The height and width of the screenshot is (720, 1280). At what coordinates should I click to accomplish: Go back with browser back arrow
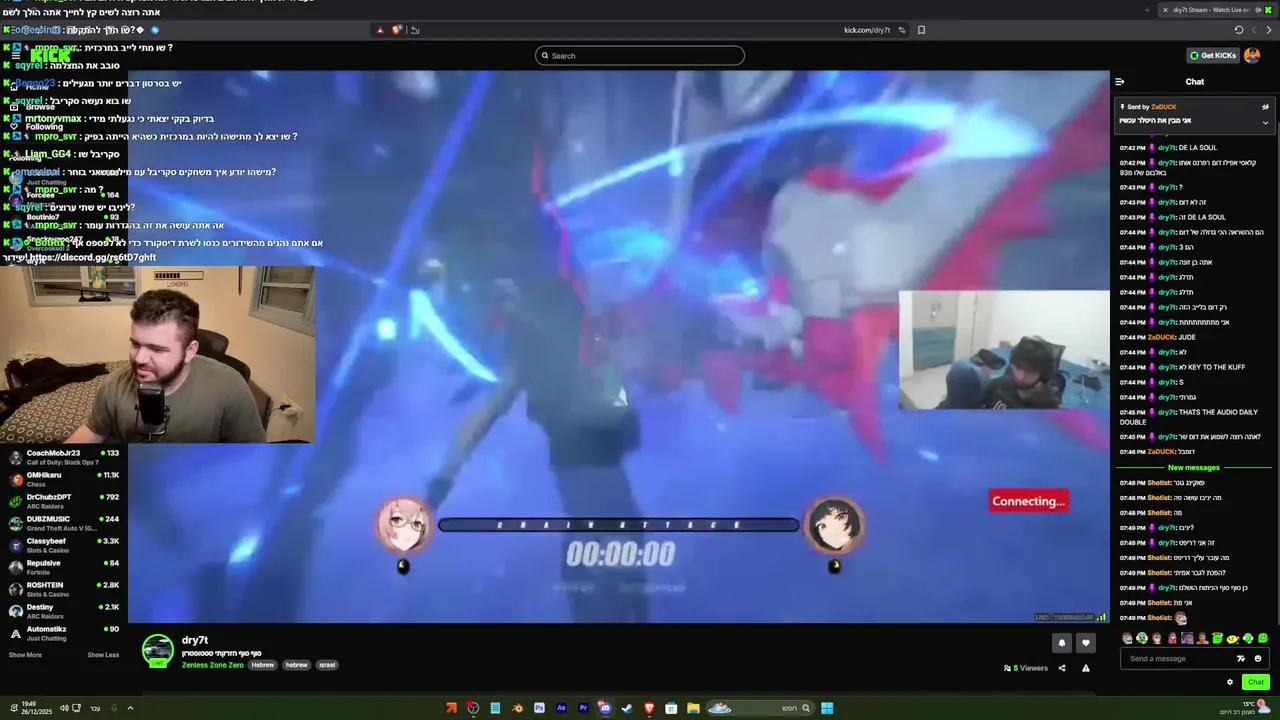(1269, 30)
